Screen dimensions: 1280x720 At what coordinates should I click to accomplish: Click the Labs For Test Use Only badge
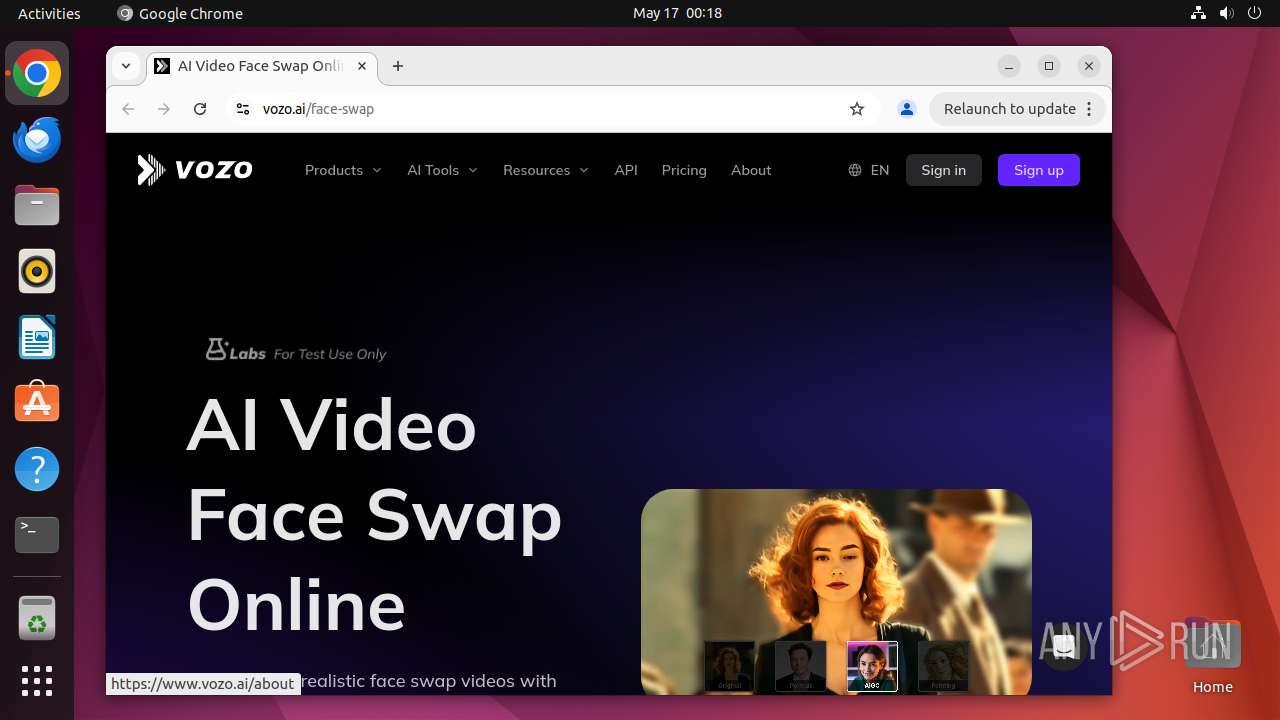[x=296, y=350]
